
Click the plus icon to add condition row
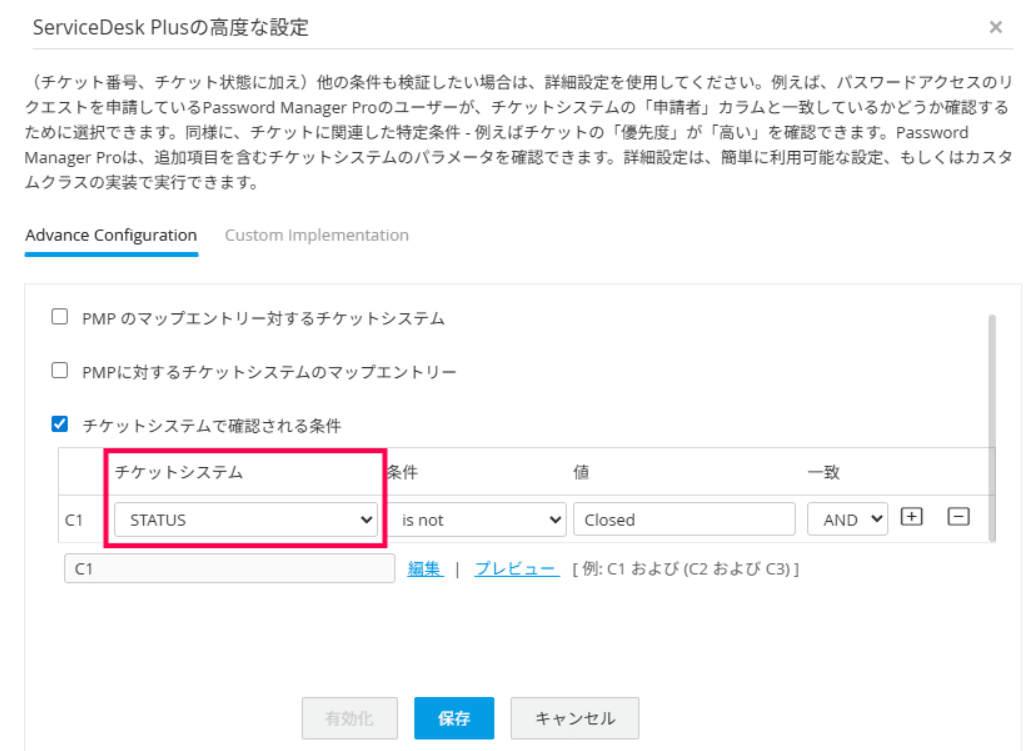click(x=911, y=517)
